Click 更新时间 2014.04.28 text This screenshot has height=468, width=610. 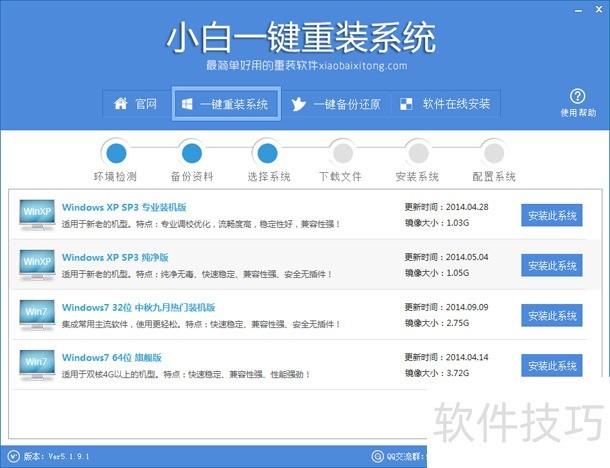tap(446, 207)
